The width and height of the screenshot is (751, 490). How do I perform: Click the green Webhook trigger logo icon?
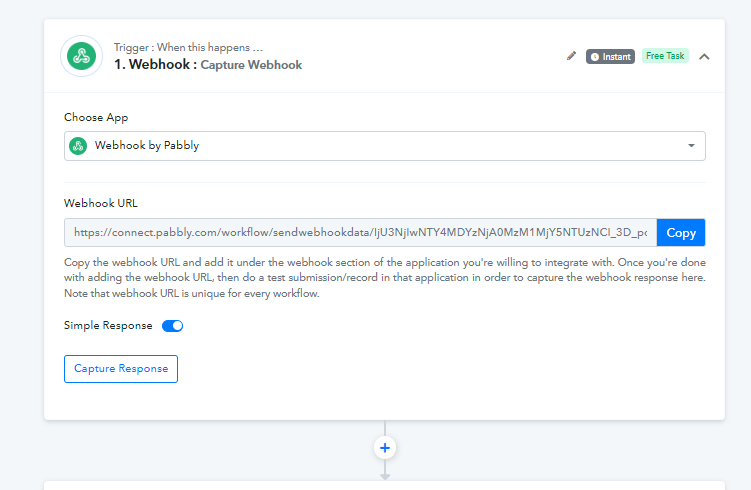click(81, 56)
